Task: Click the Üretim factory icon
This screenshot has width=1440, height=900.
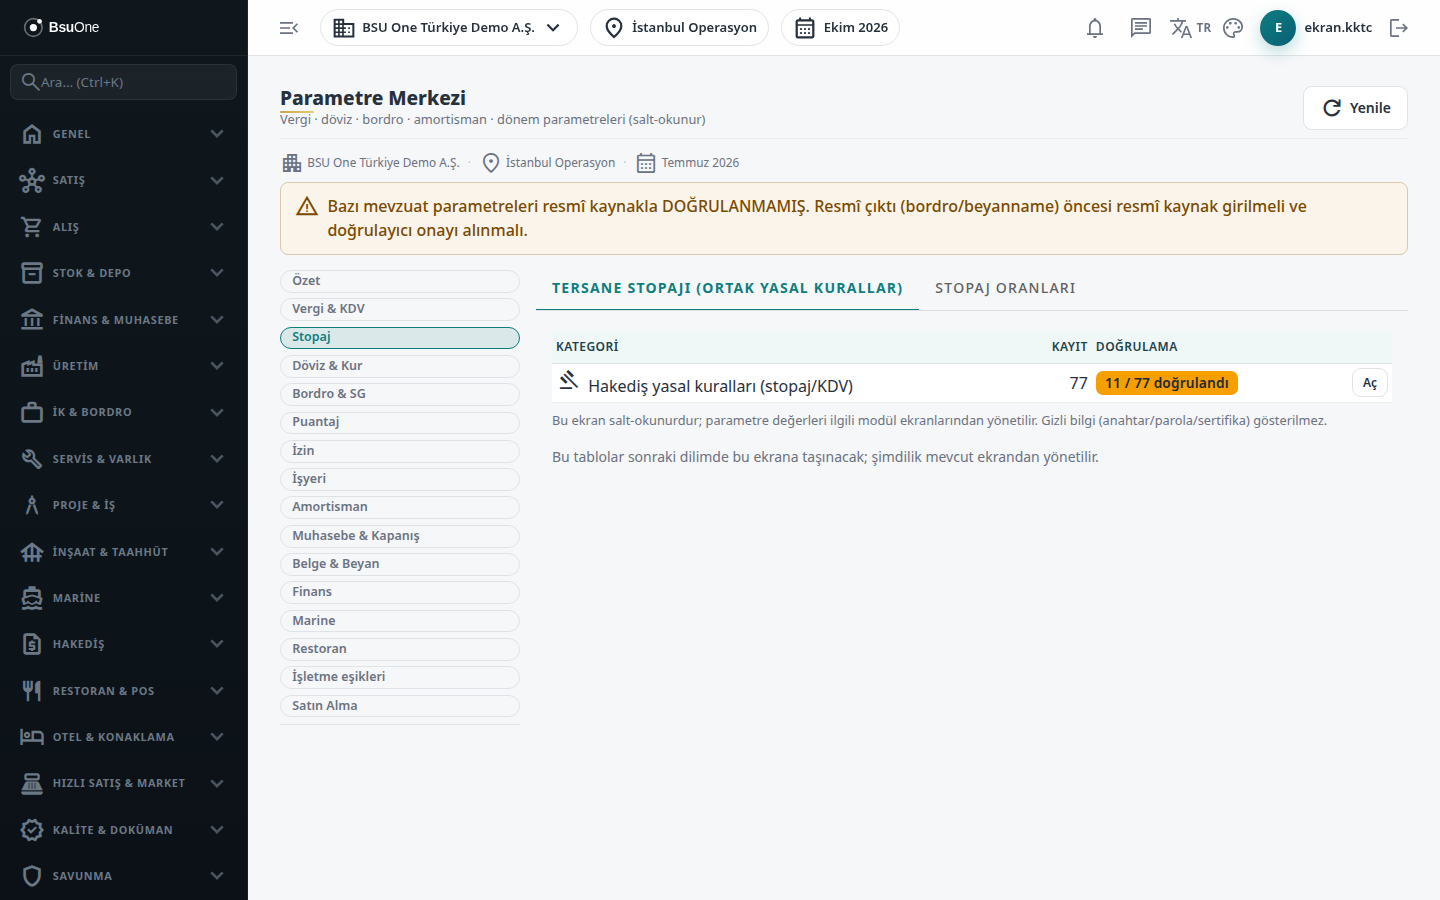Action: tap(32, 366)
